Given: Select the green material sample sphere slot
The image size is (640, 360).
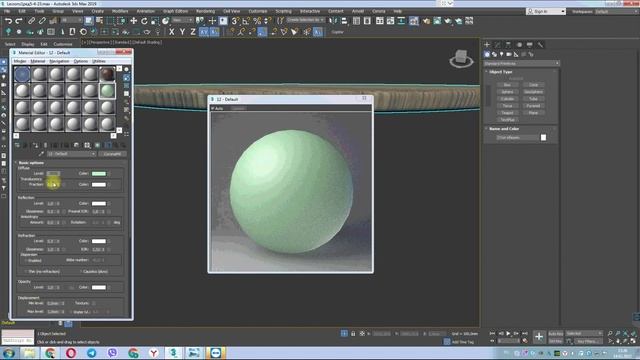Looking at the screenshot, I should click(107, 91).
